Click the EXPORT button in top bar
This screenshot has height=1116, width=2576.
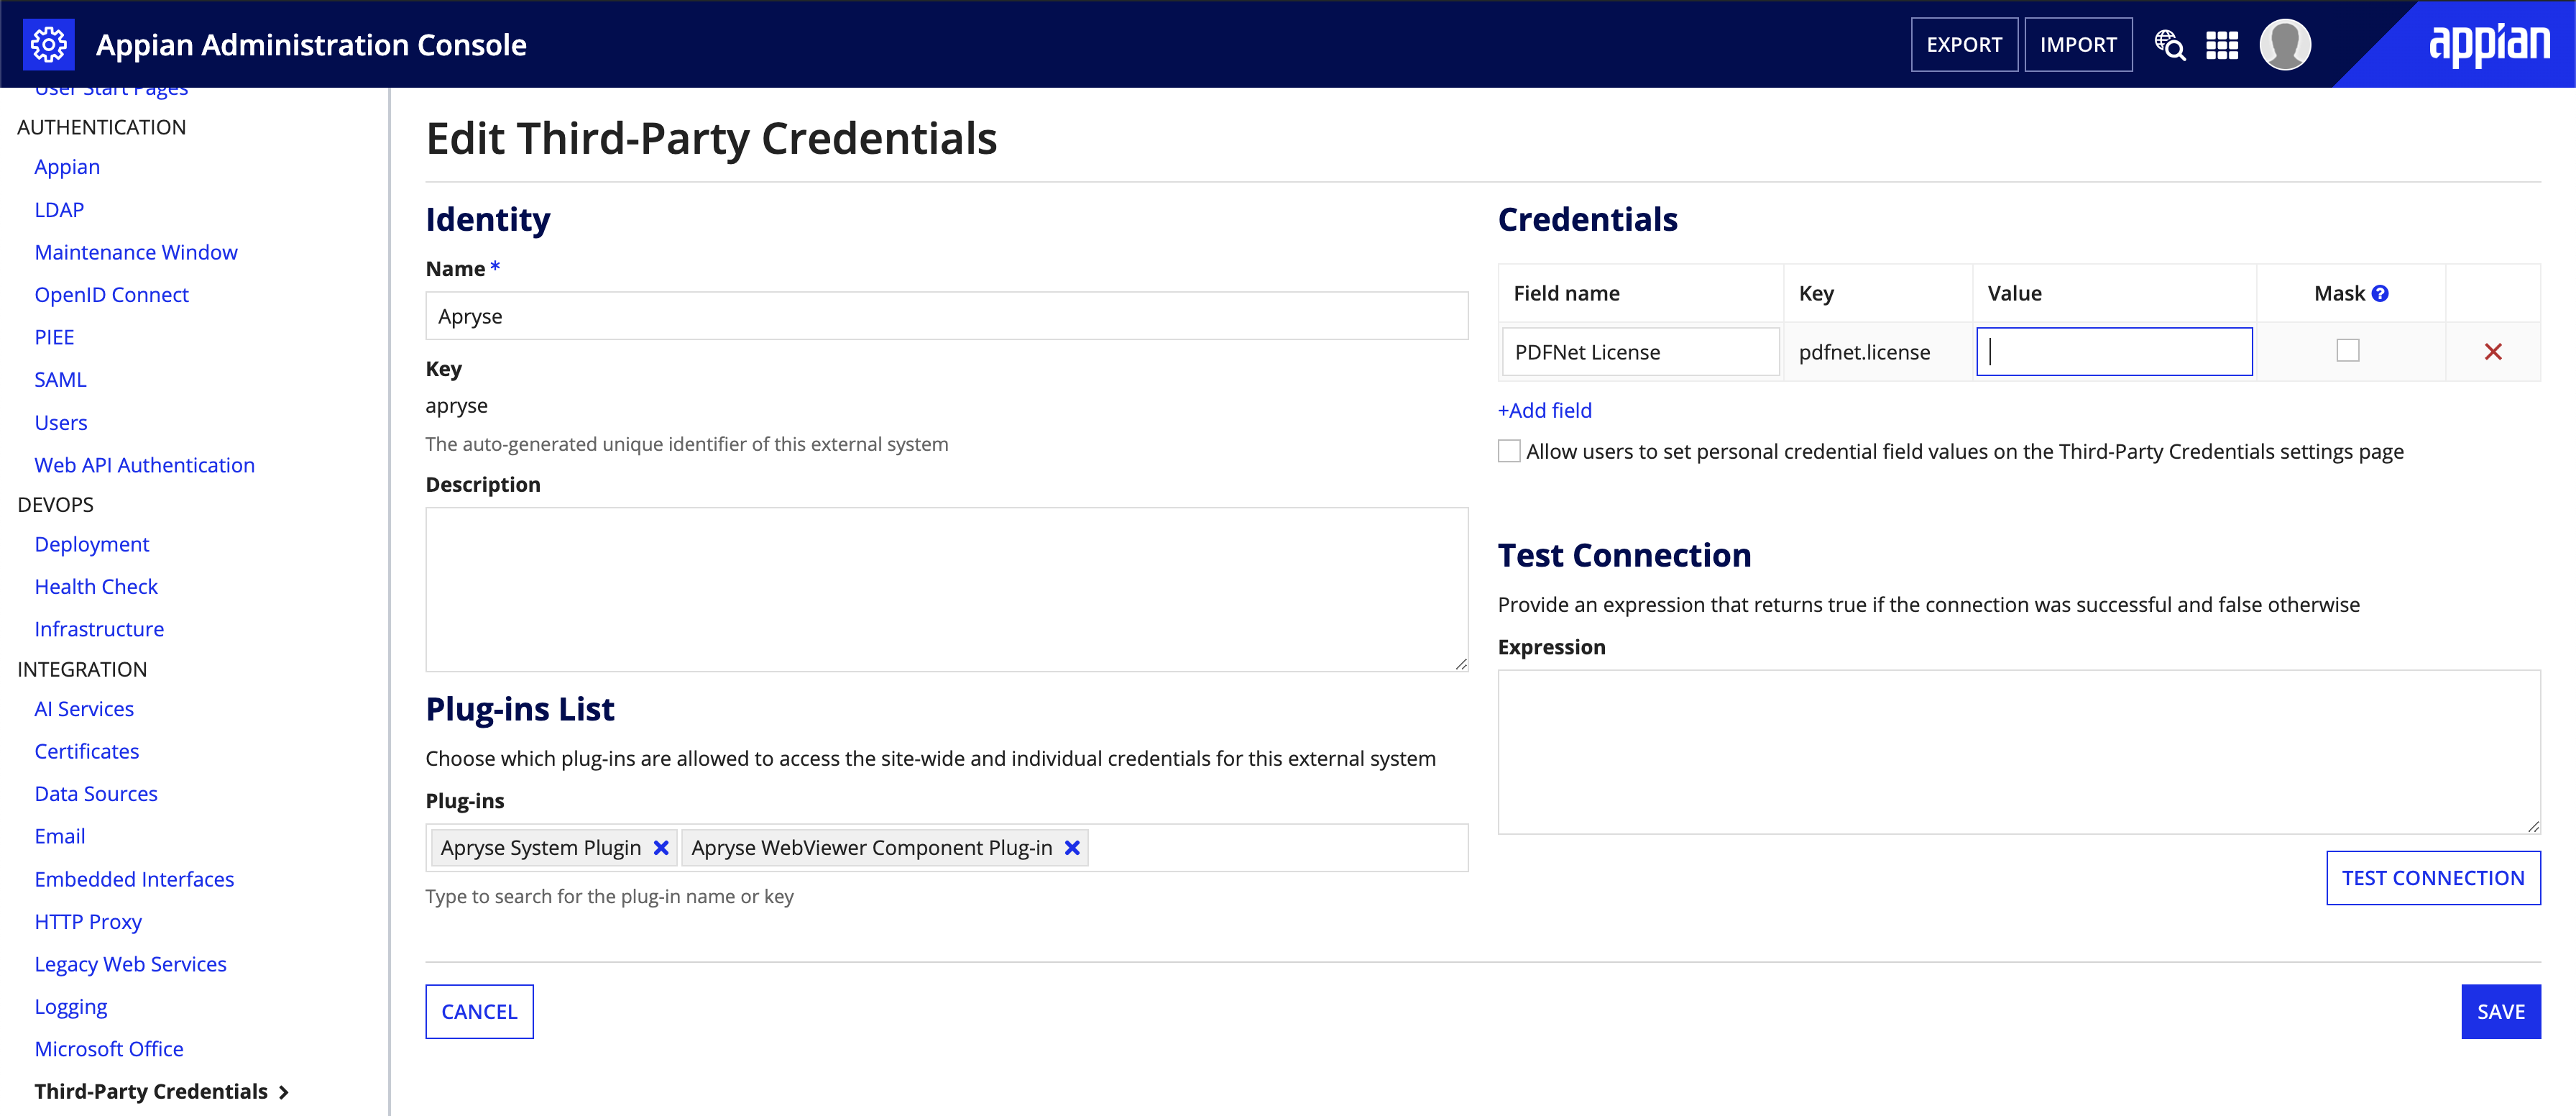click(1965, 45)
